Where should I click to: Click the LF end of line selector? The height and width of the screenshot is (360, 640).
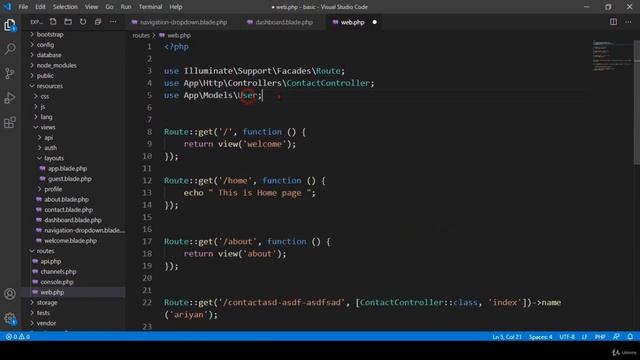[x=584, y=337]
